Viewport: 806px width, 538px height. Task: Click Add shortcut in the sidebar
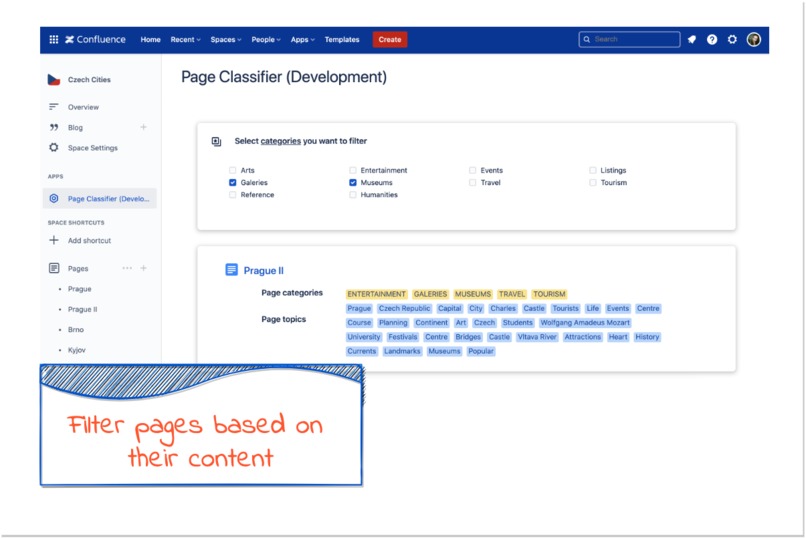point(89,240)
